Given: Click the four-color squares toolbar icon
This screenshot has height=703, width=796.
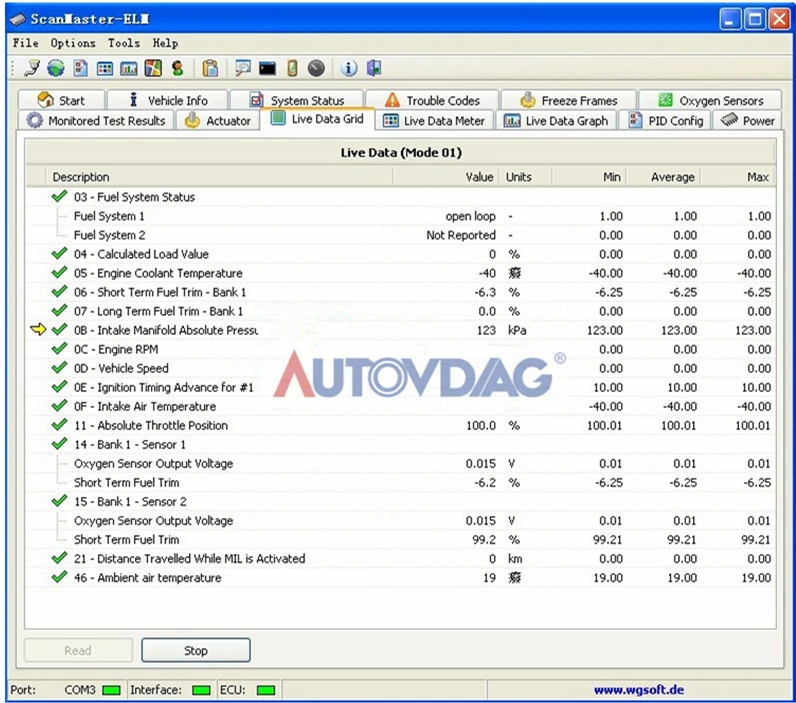Looking at the screenshot, I should (x=153, y=68).
